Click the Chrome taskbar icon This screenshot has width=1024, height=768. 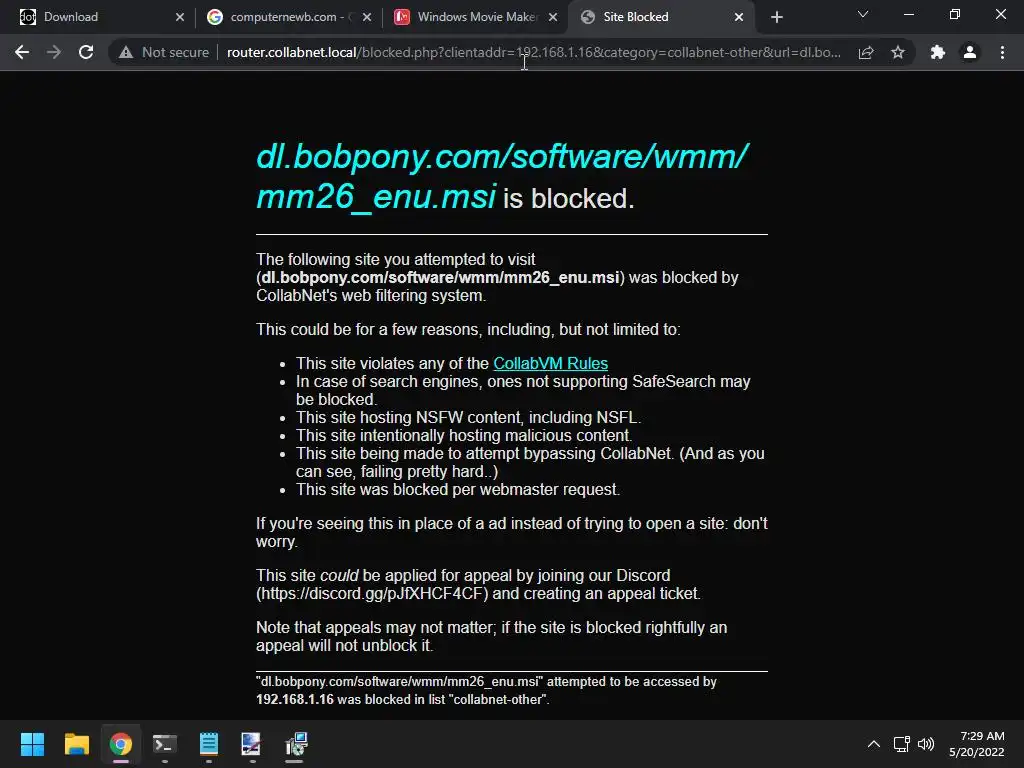pos(121,744)
